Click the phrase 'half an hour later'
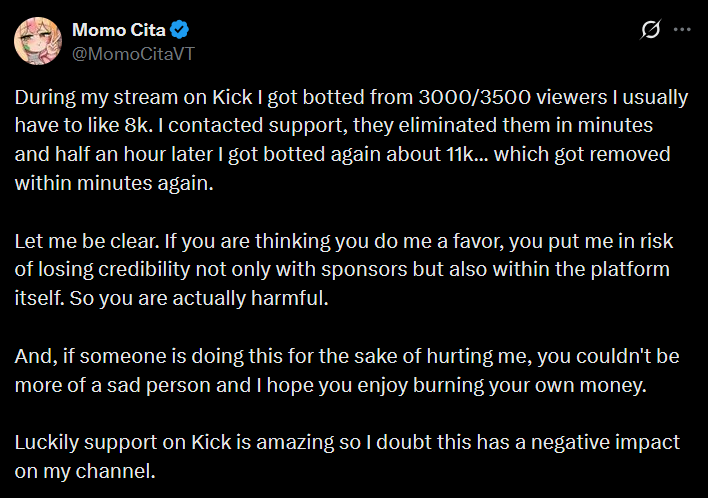Screen dimensions: 708x498 [122, 156]
